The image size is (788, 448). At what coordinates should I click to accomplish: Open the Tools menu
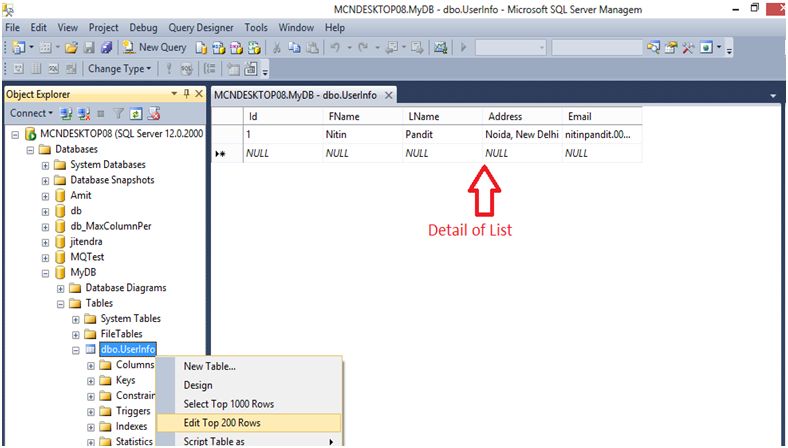click(256, 28)
